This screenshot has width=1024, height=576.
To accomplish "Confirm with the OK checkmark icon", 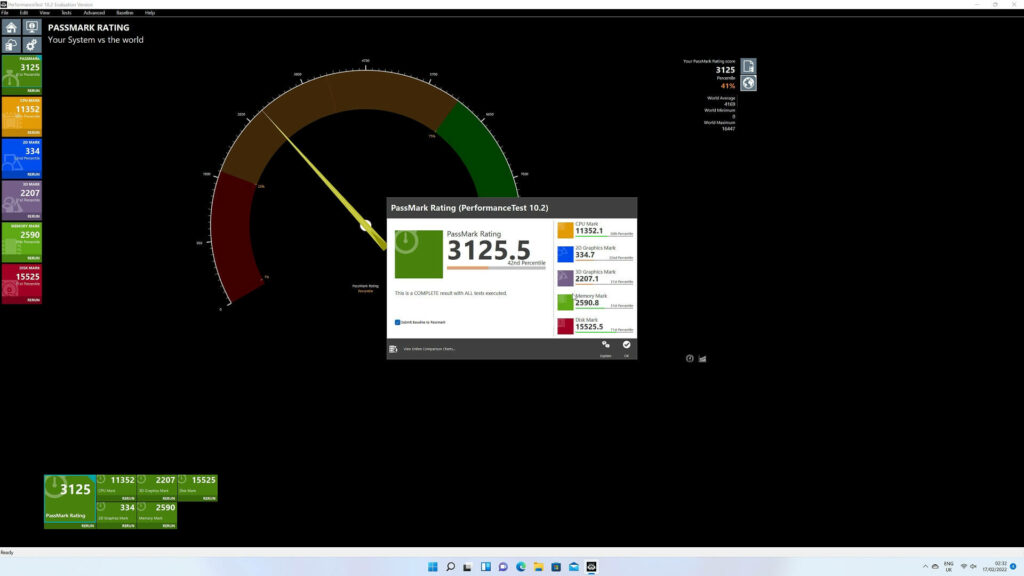I will (626, 345).
